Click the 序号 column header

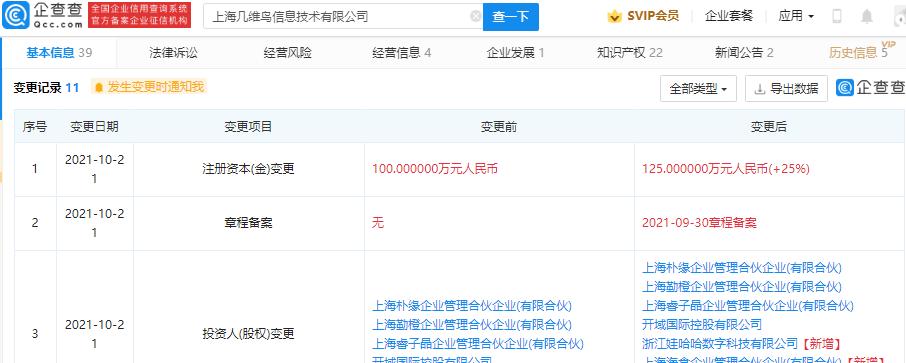click(35, 127)
